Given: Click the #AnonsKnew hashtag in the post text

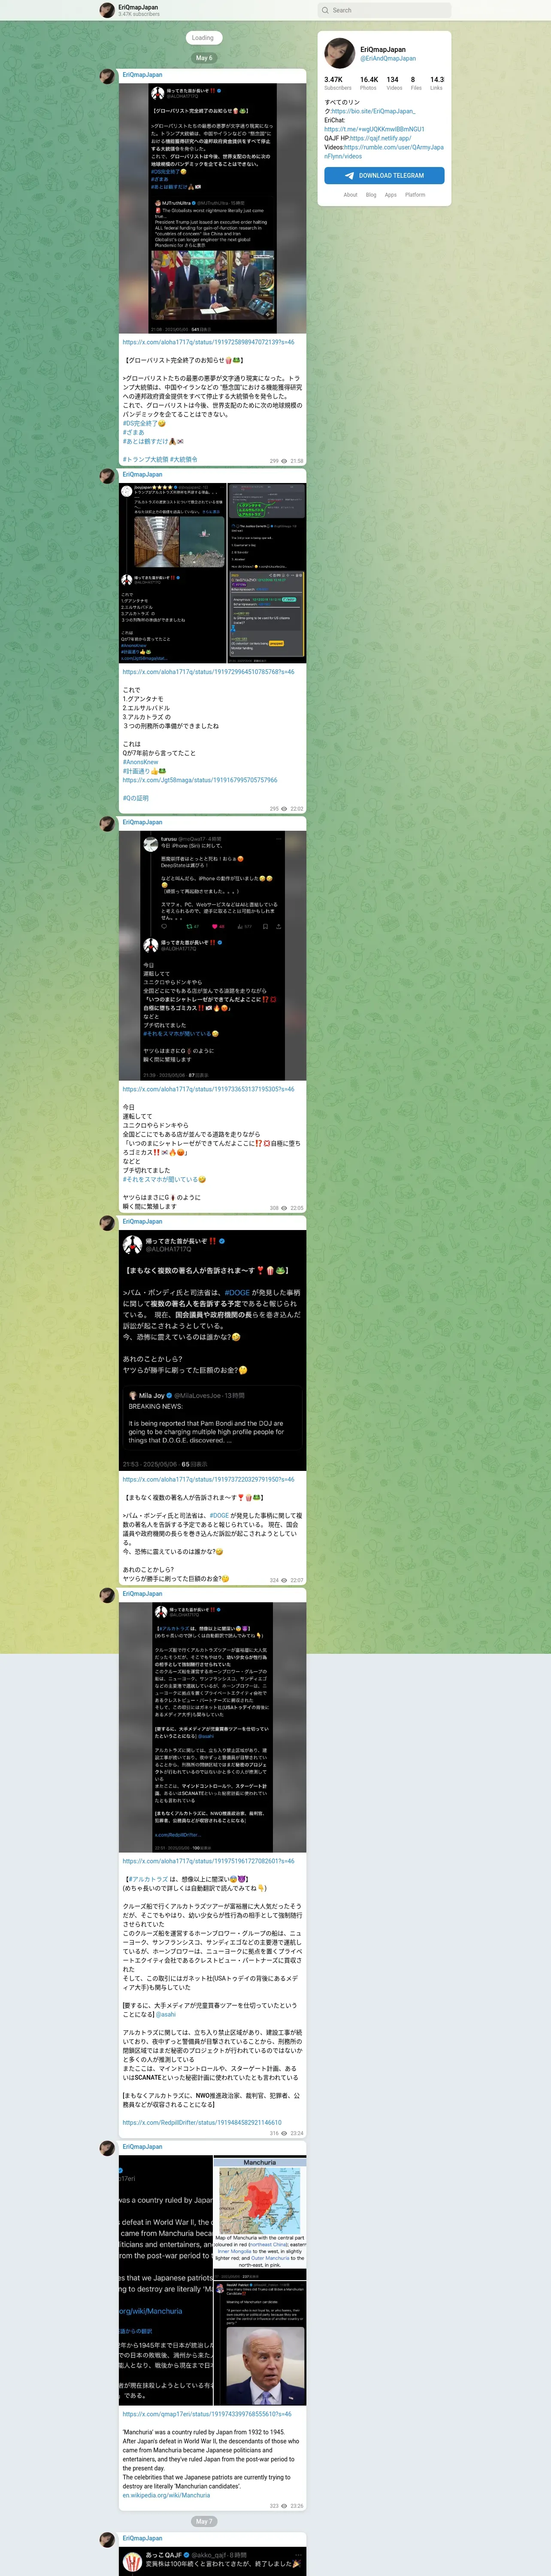Looking at the screenshot, I should coord(141,762).
